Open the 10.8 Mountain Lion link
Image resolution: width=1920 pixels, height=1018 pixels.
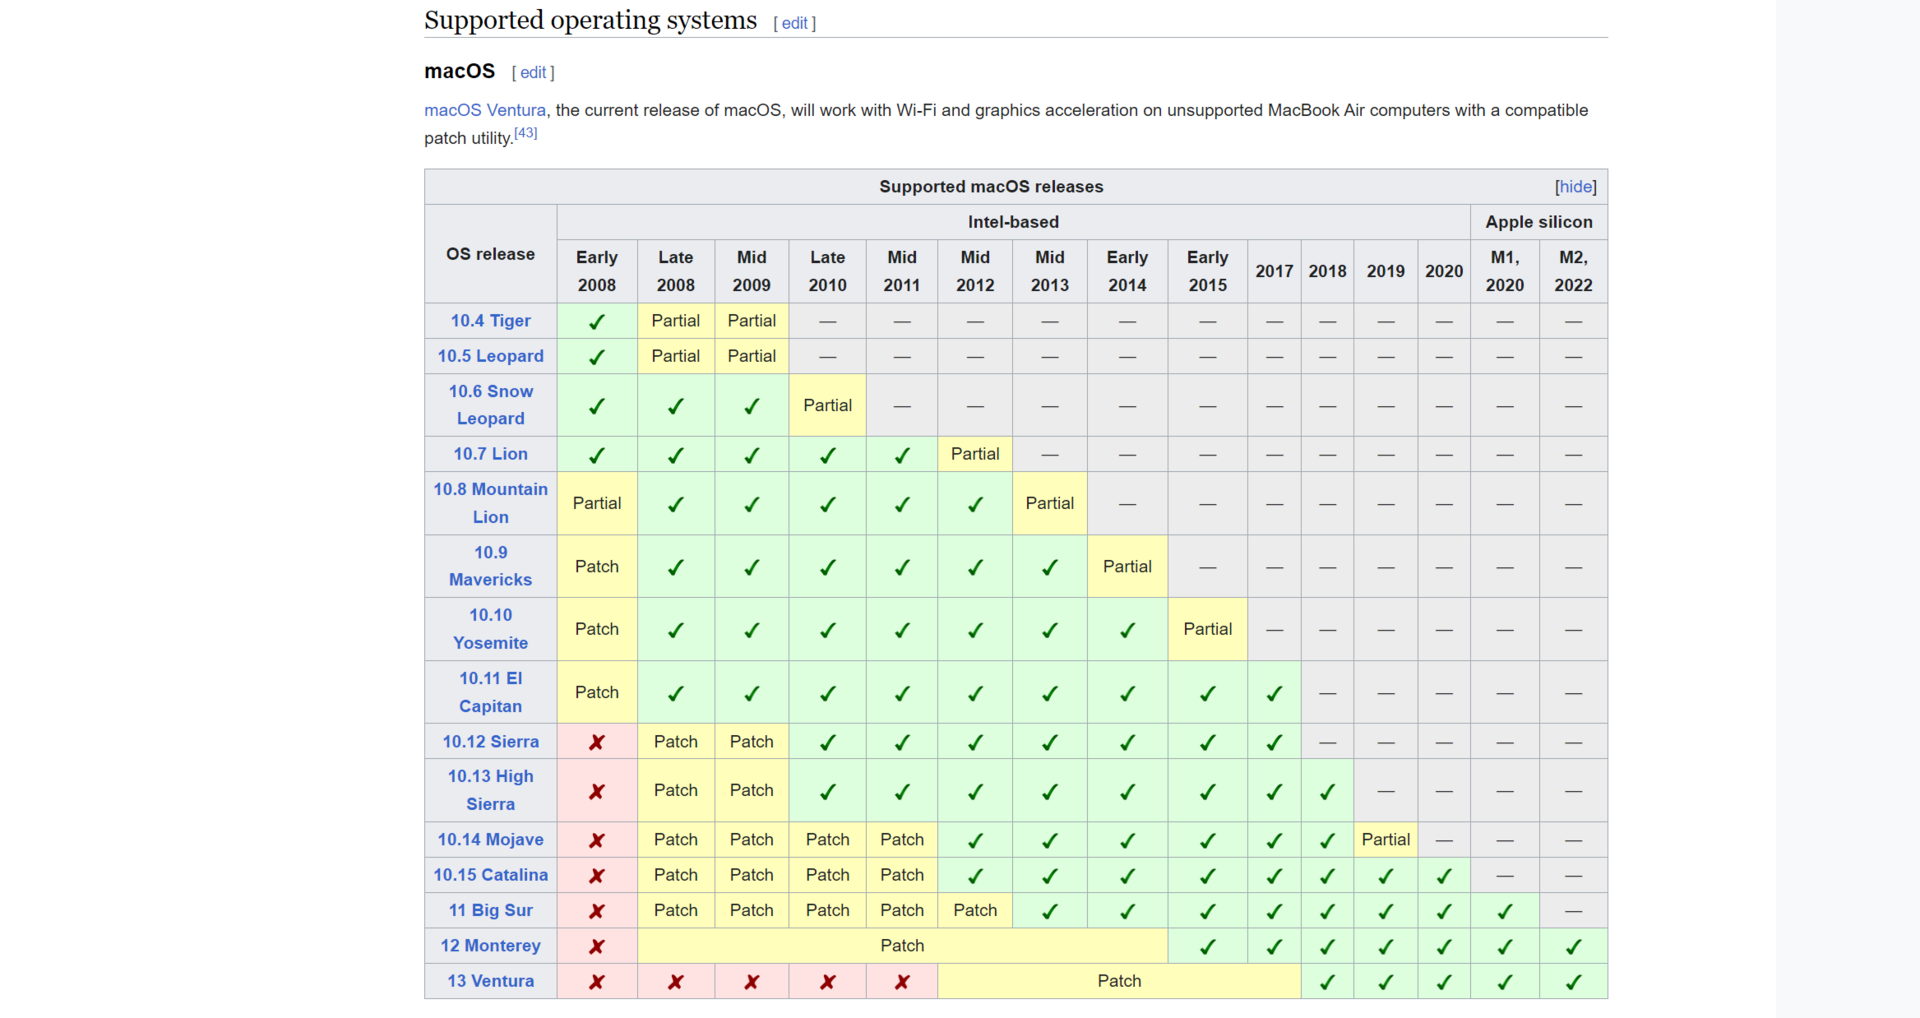(490, 503)
